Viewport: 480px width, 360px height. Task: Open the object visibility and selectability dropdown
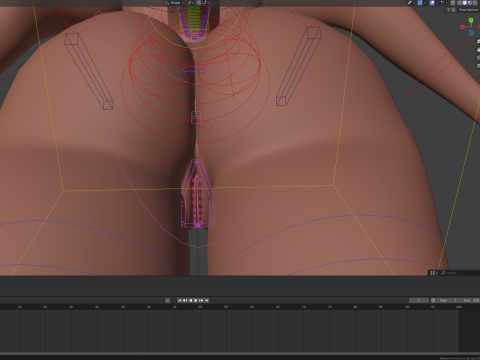[411, 3]
